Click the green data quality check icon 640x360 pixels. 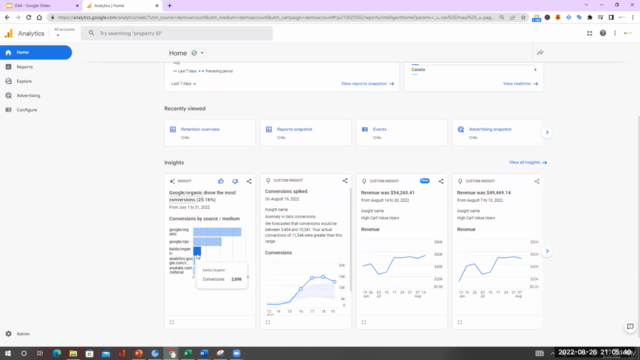pyautogui.click(x=194, y=53)
